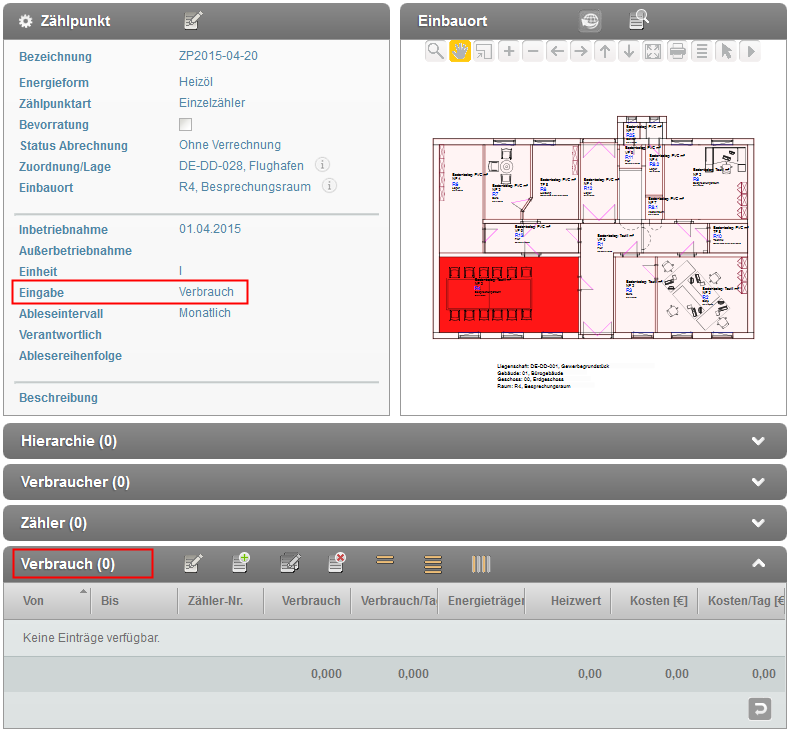Toggle the Bevorratung checkbox
This screenshot has width=790, height=731.
(185, 125)
